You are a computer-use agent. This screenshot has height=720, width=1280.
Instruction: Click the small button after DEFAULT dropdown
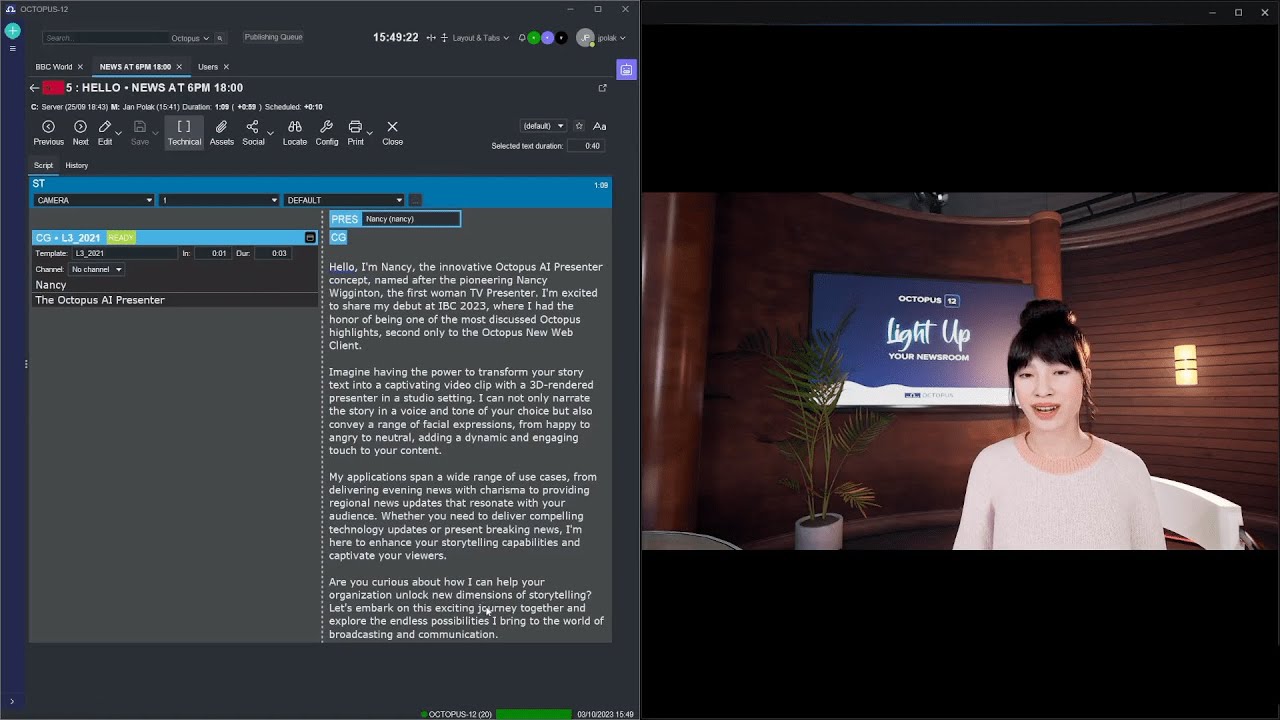415,200
